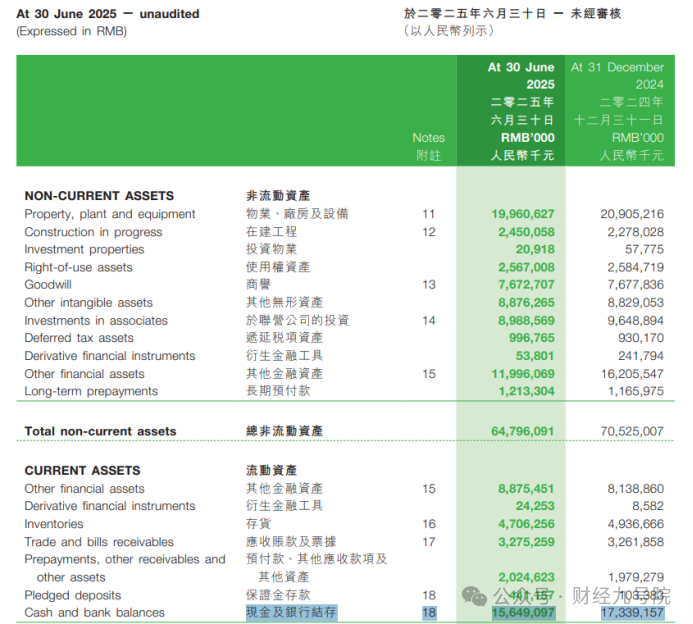The image size is (693, 624).
Task: Click note number 13 for Goodwill
Action: (429, 285)
